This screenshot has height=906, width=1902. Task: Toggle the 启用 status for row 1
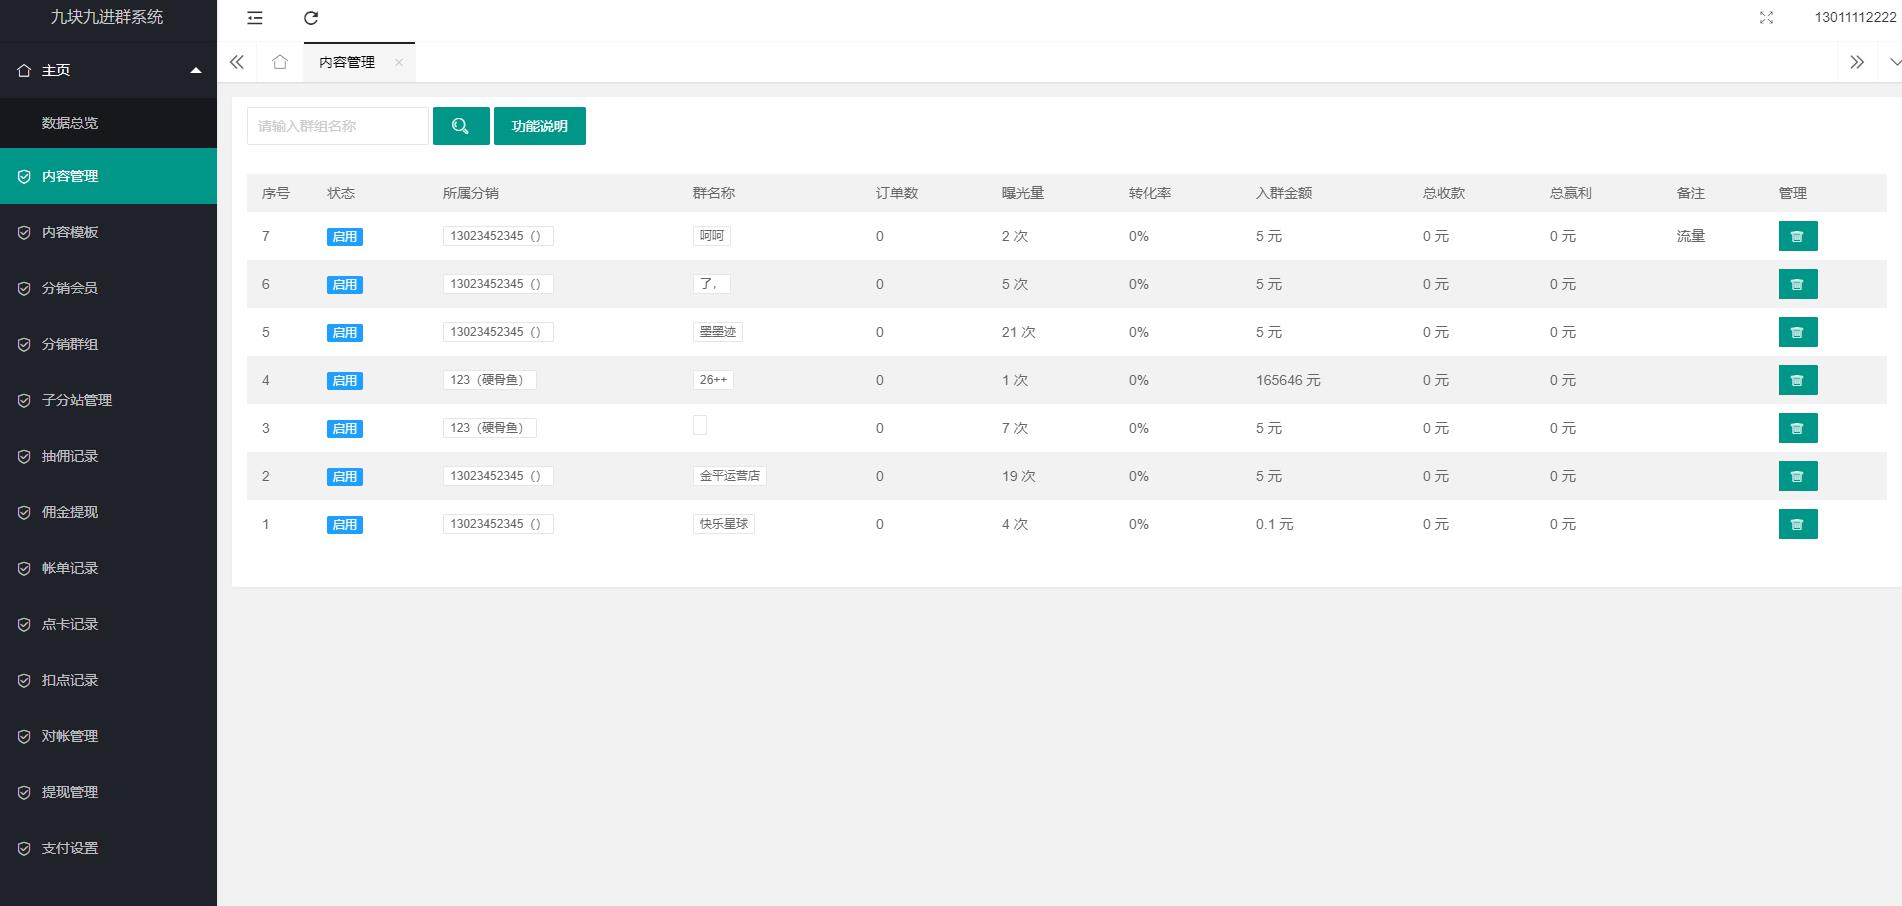pos(344,525)
